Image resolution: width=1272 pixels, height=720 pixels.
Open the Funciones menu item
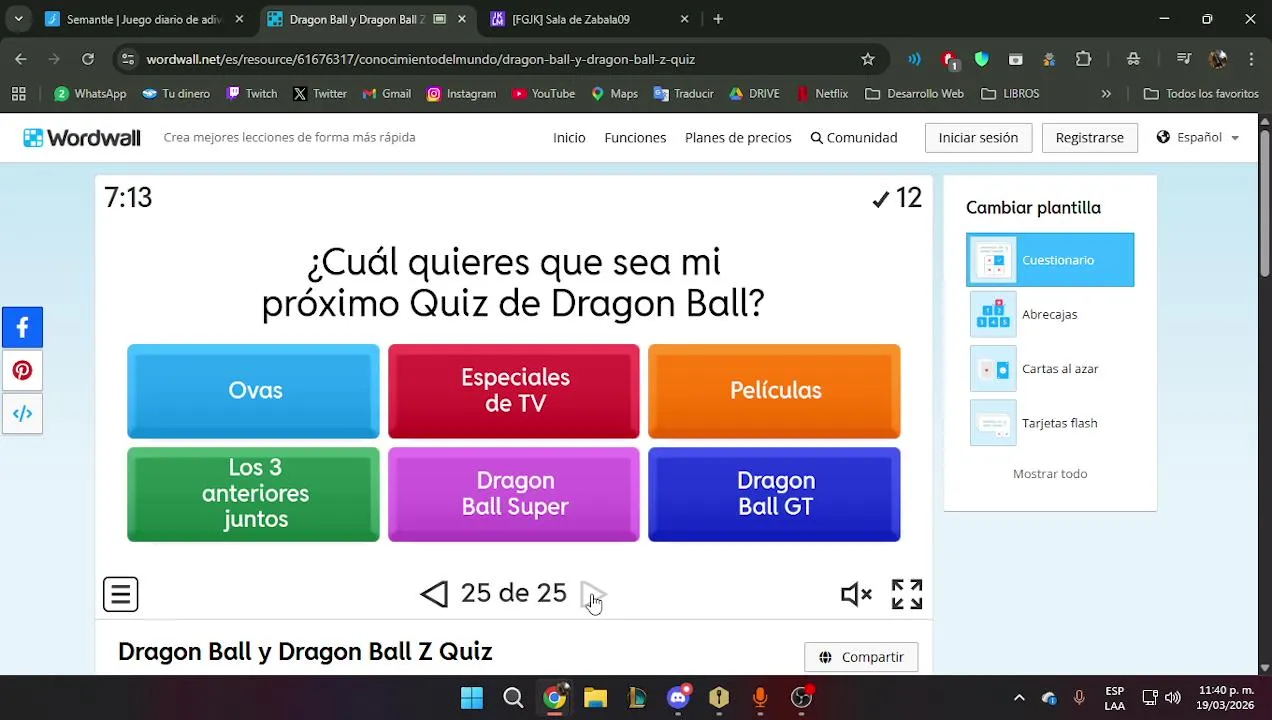pyautogui.click(x=635, y=138)
